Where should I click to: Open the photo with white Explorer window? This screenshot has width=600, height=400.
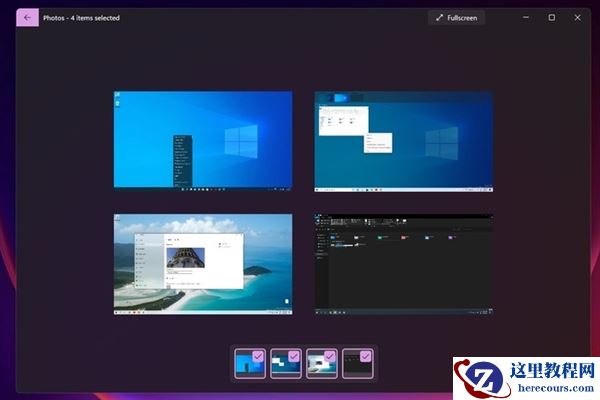(x=404, y=141)
